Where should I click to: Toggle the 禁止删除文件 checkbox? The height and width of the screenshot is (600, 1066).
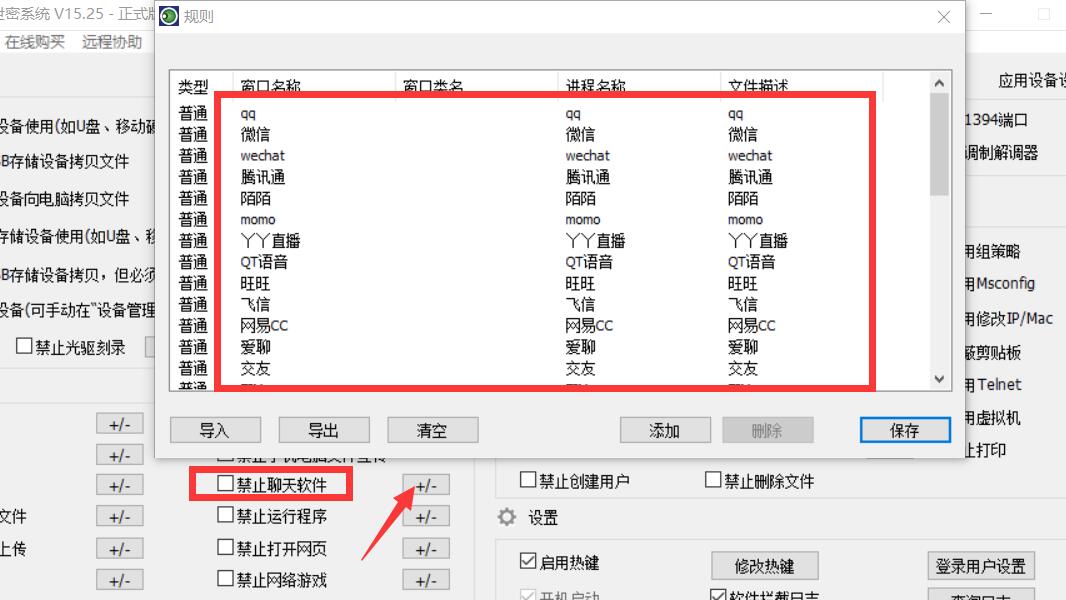[x=712, y=480]
